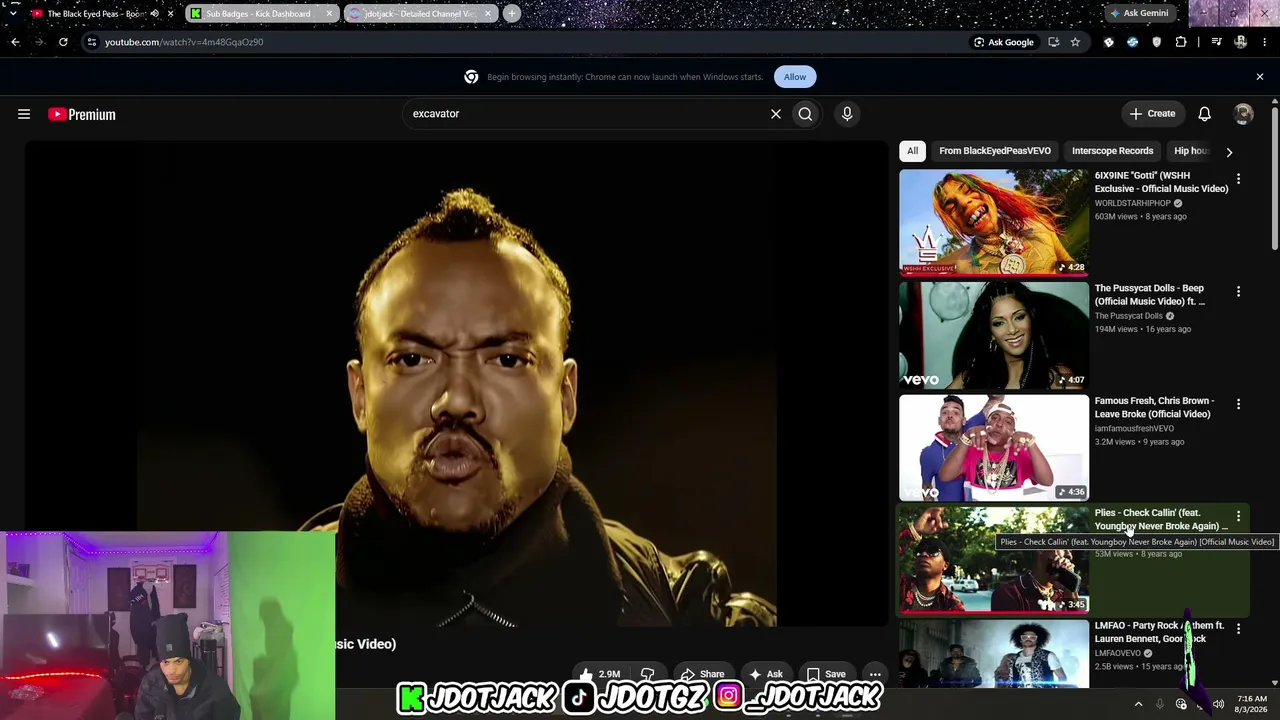
Task: Open the YouTube account avatar menu
Action: tap(1243, 114)
